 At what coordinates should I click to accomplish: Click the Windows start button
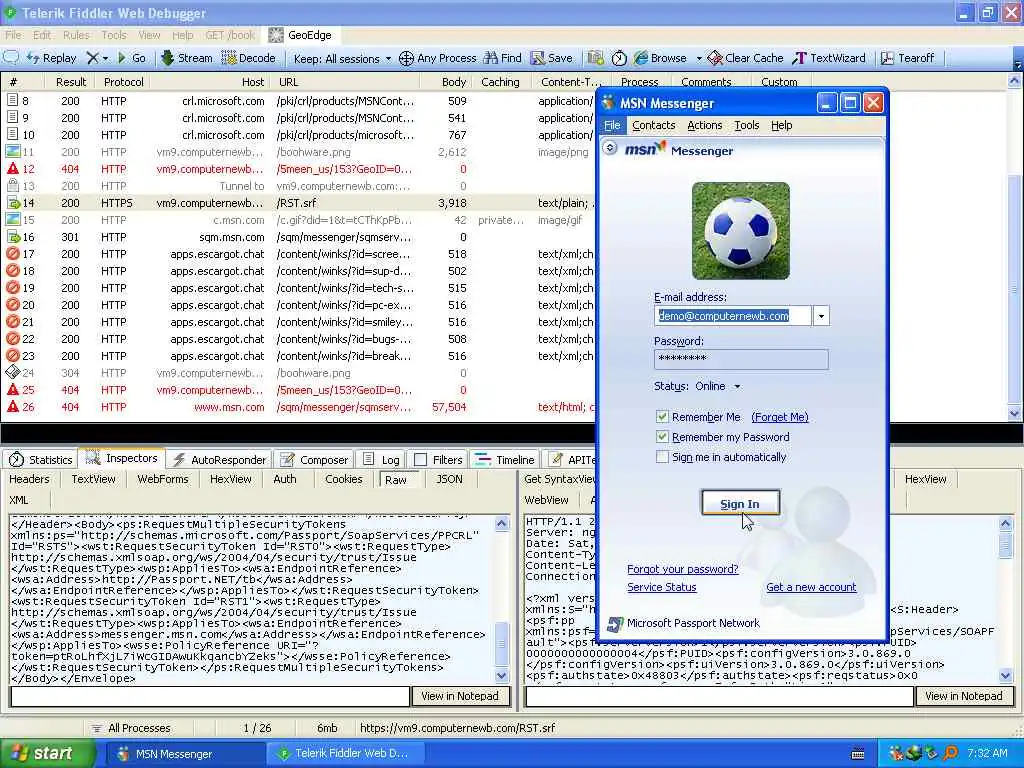coord(48,754)
